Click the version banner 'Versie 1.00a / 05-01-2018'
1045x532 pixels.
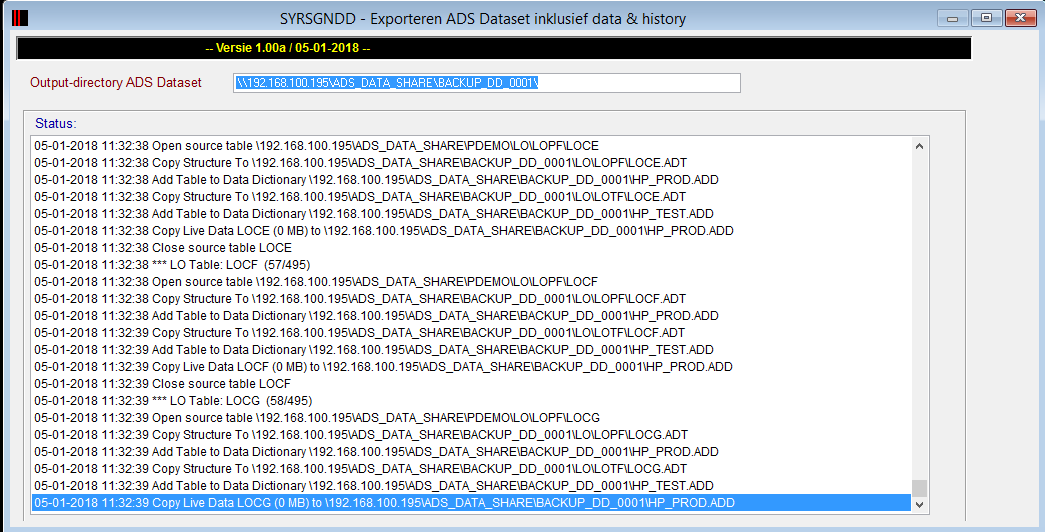click(x=288, y=48)
